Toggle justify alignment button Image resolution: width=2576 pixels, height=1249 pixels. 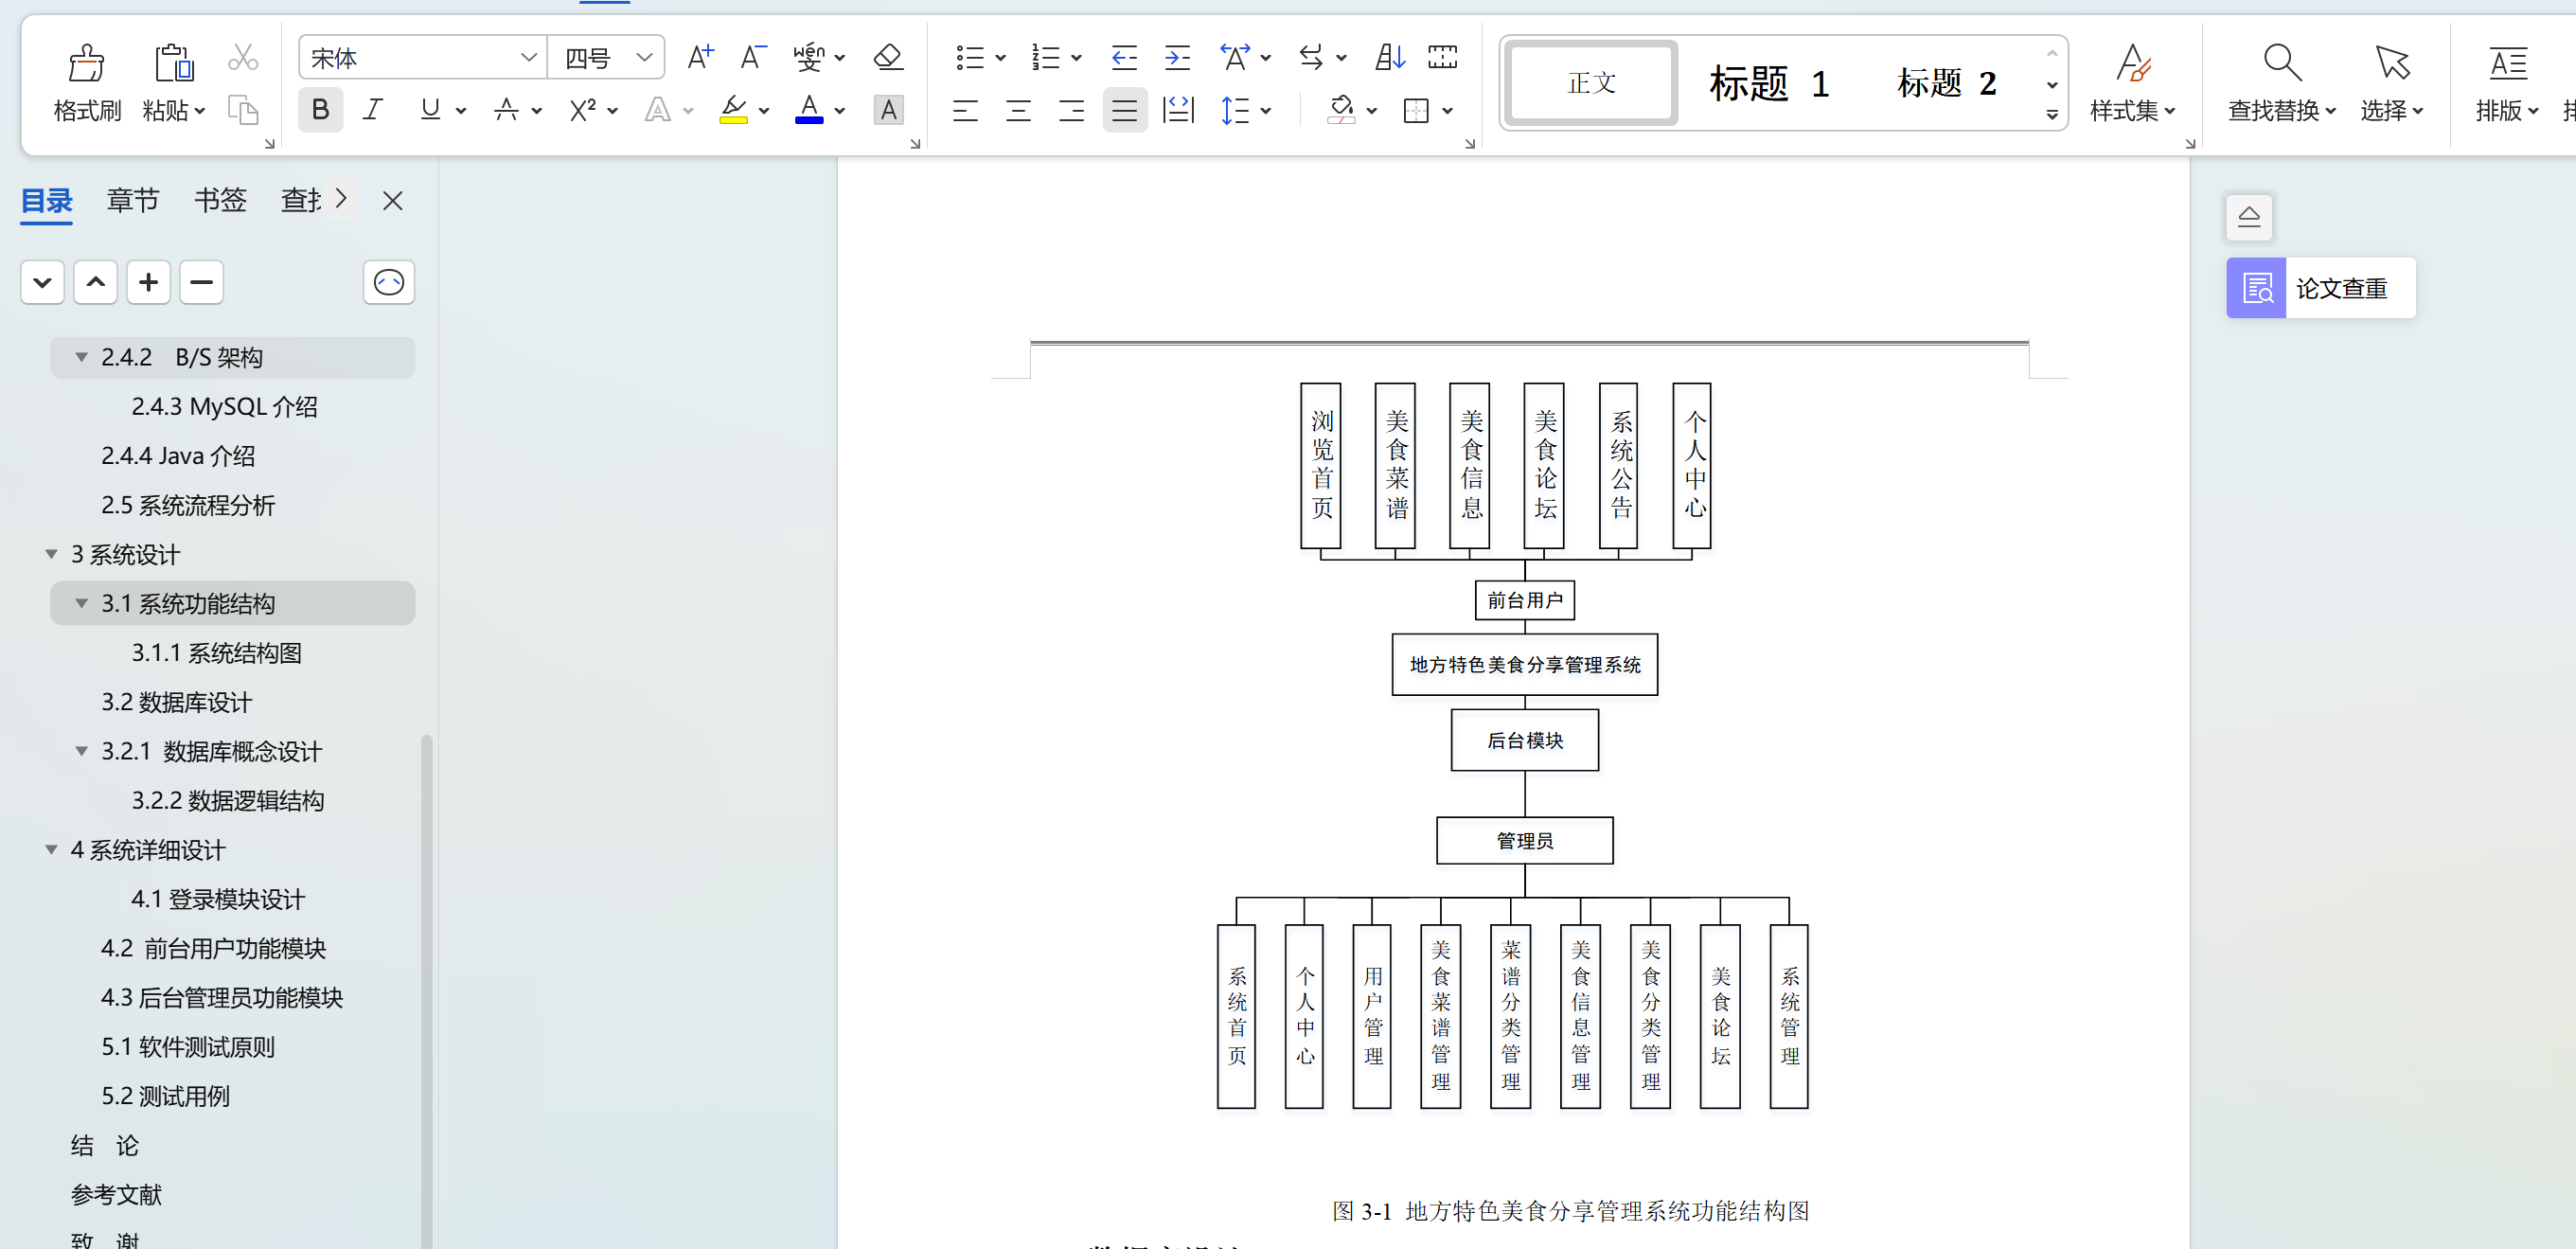pos(1124,110)
